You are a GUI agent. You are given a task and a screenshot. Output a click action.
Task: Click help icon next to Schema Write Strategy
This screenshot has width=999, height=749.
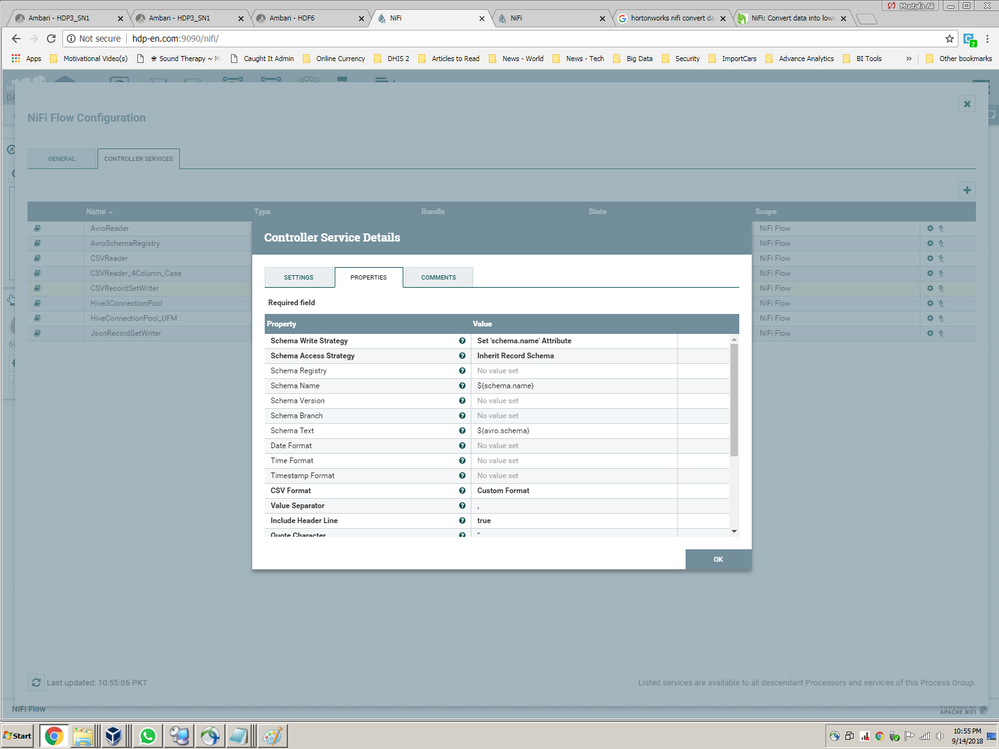point(461,340)
